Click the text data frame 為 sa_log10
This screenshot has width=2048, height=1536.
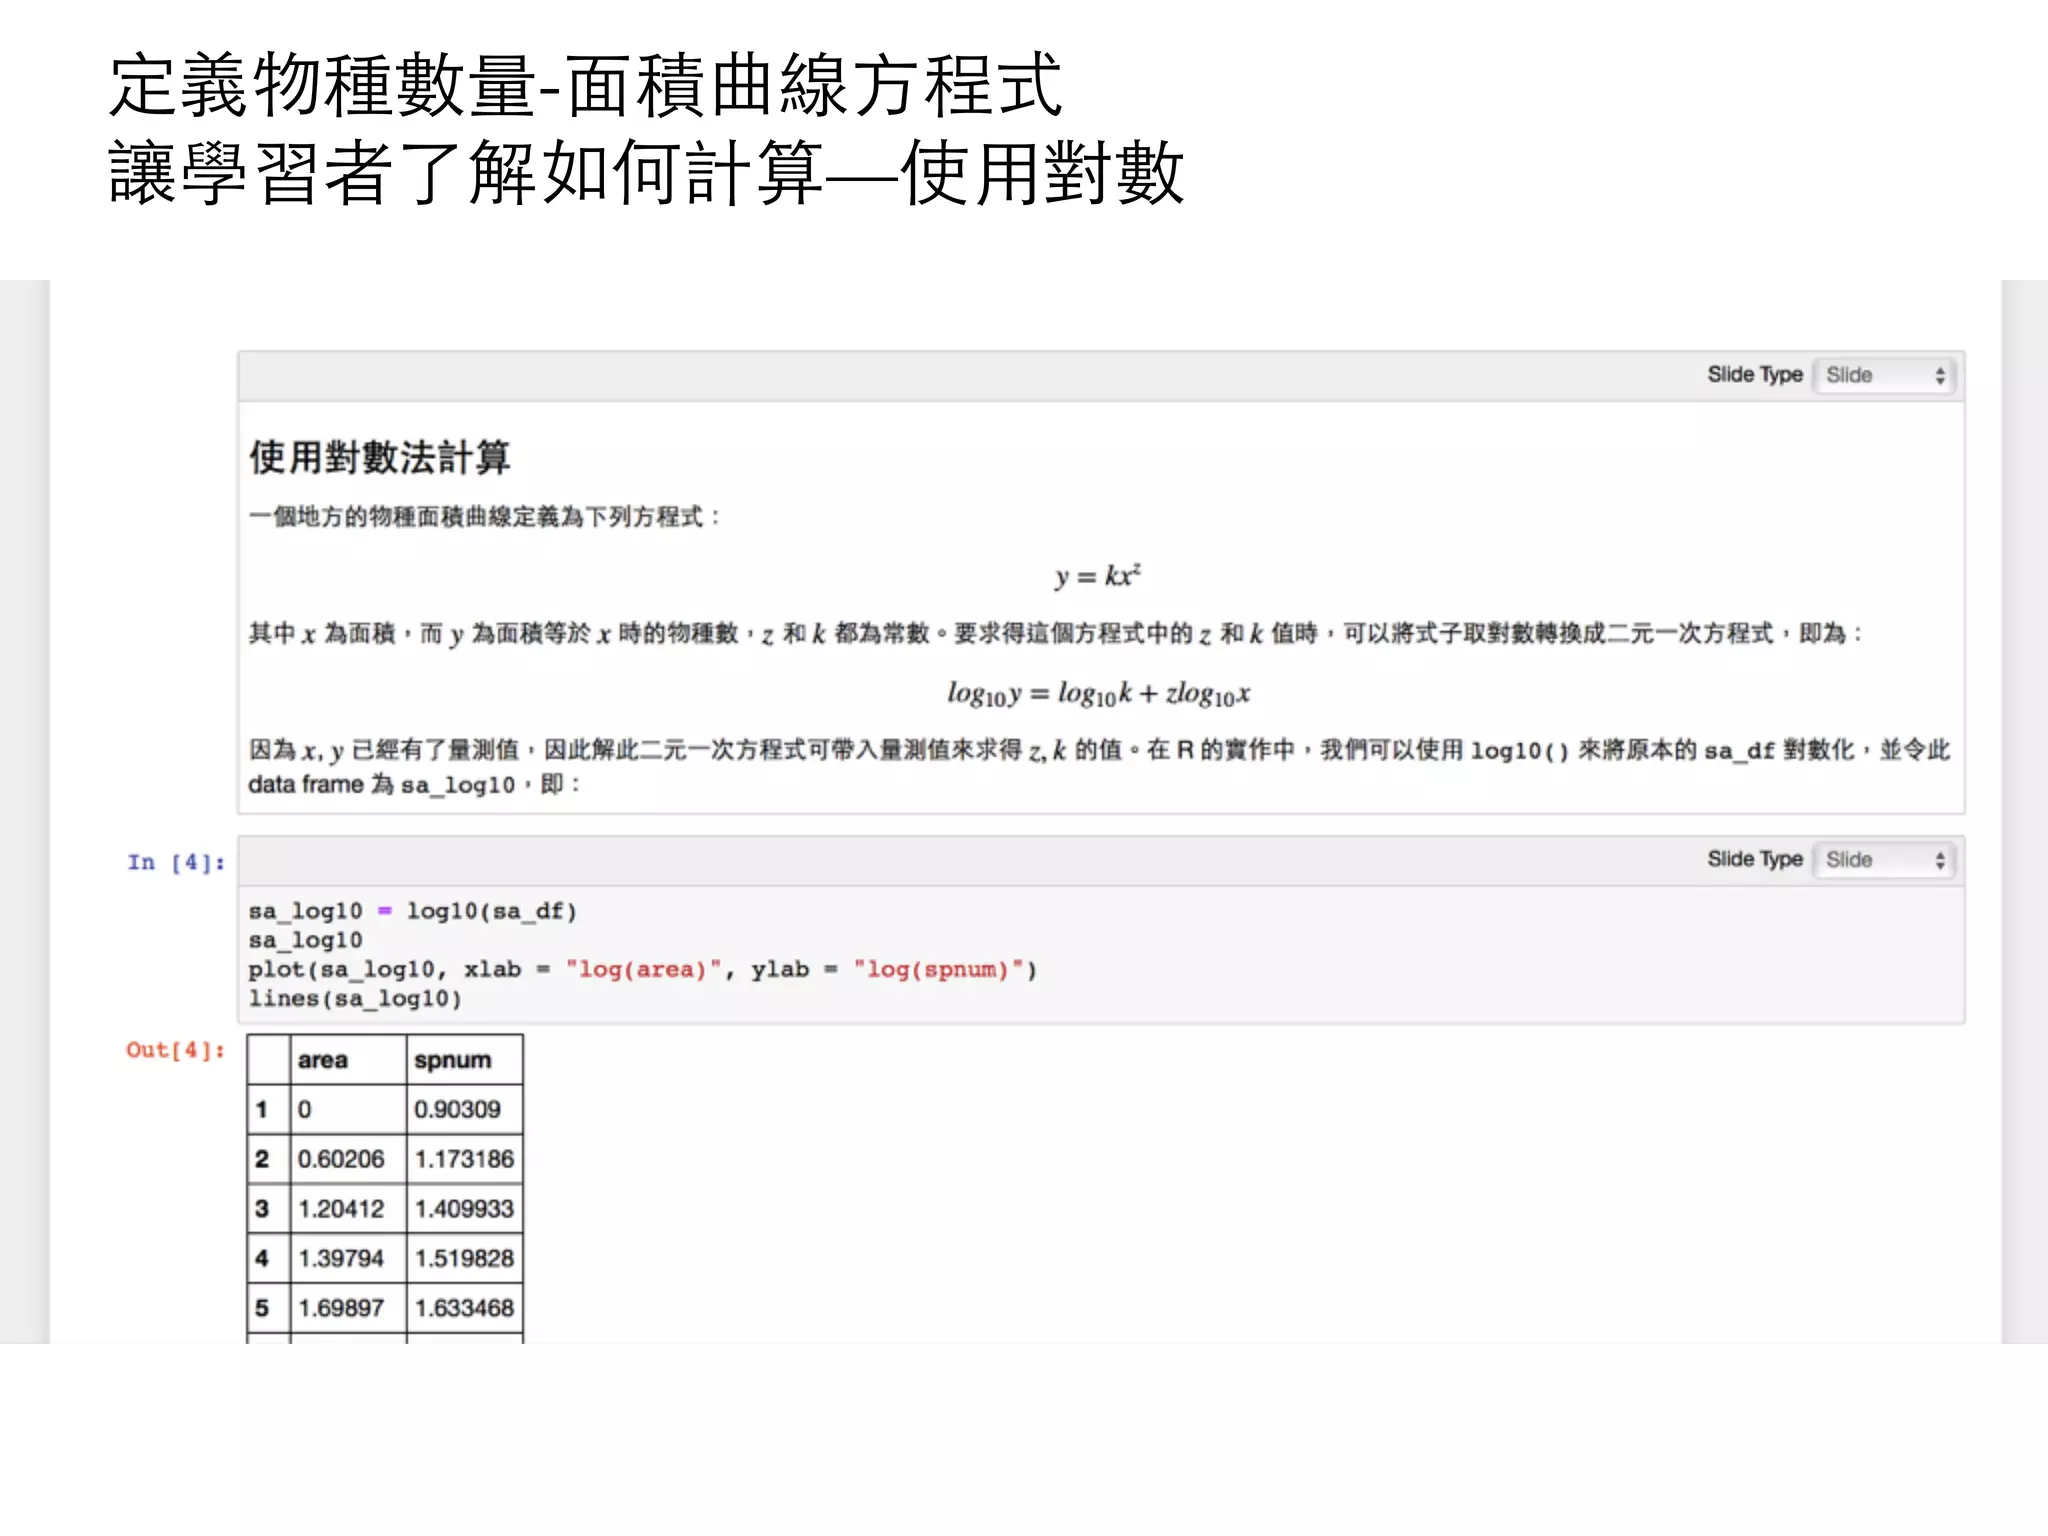(382, 785)
